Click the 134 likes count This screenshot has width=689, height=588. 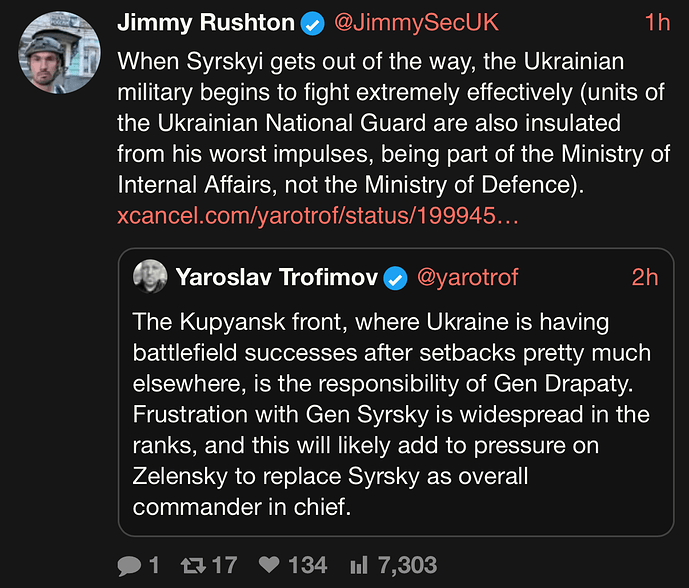click(308, 566)
